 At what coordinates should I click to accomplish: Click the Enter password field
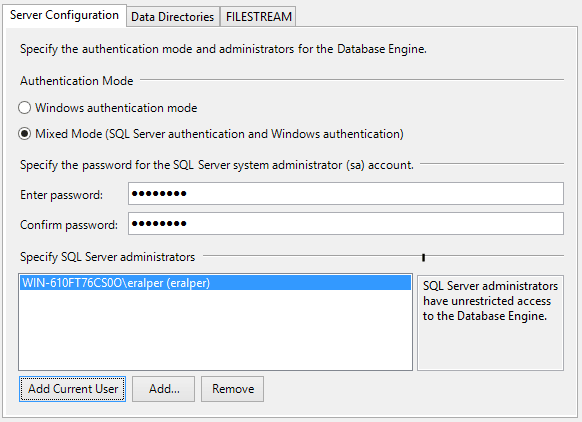point(346,193)
